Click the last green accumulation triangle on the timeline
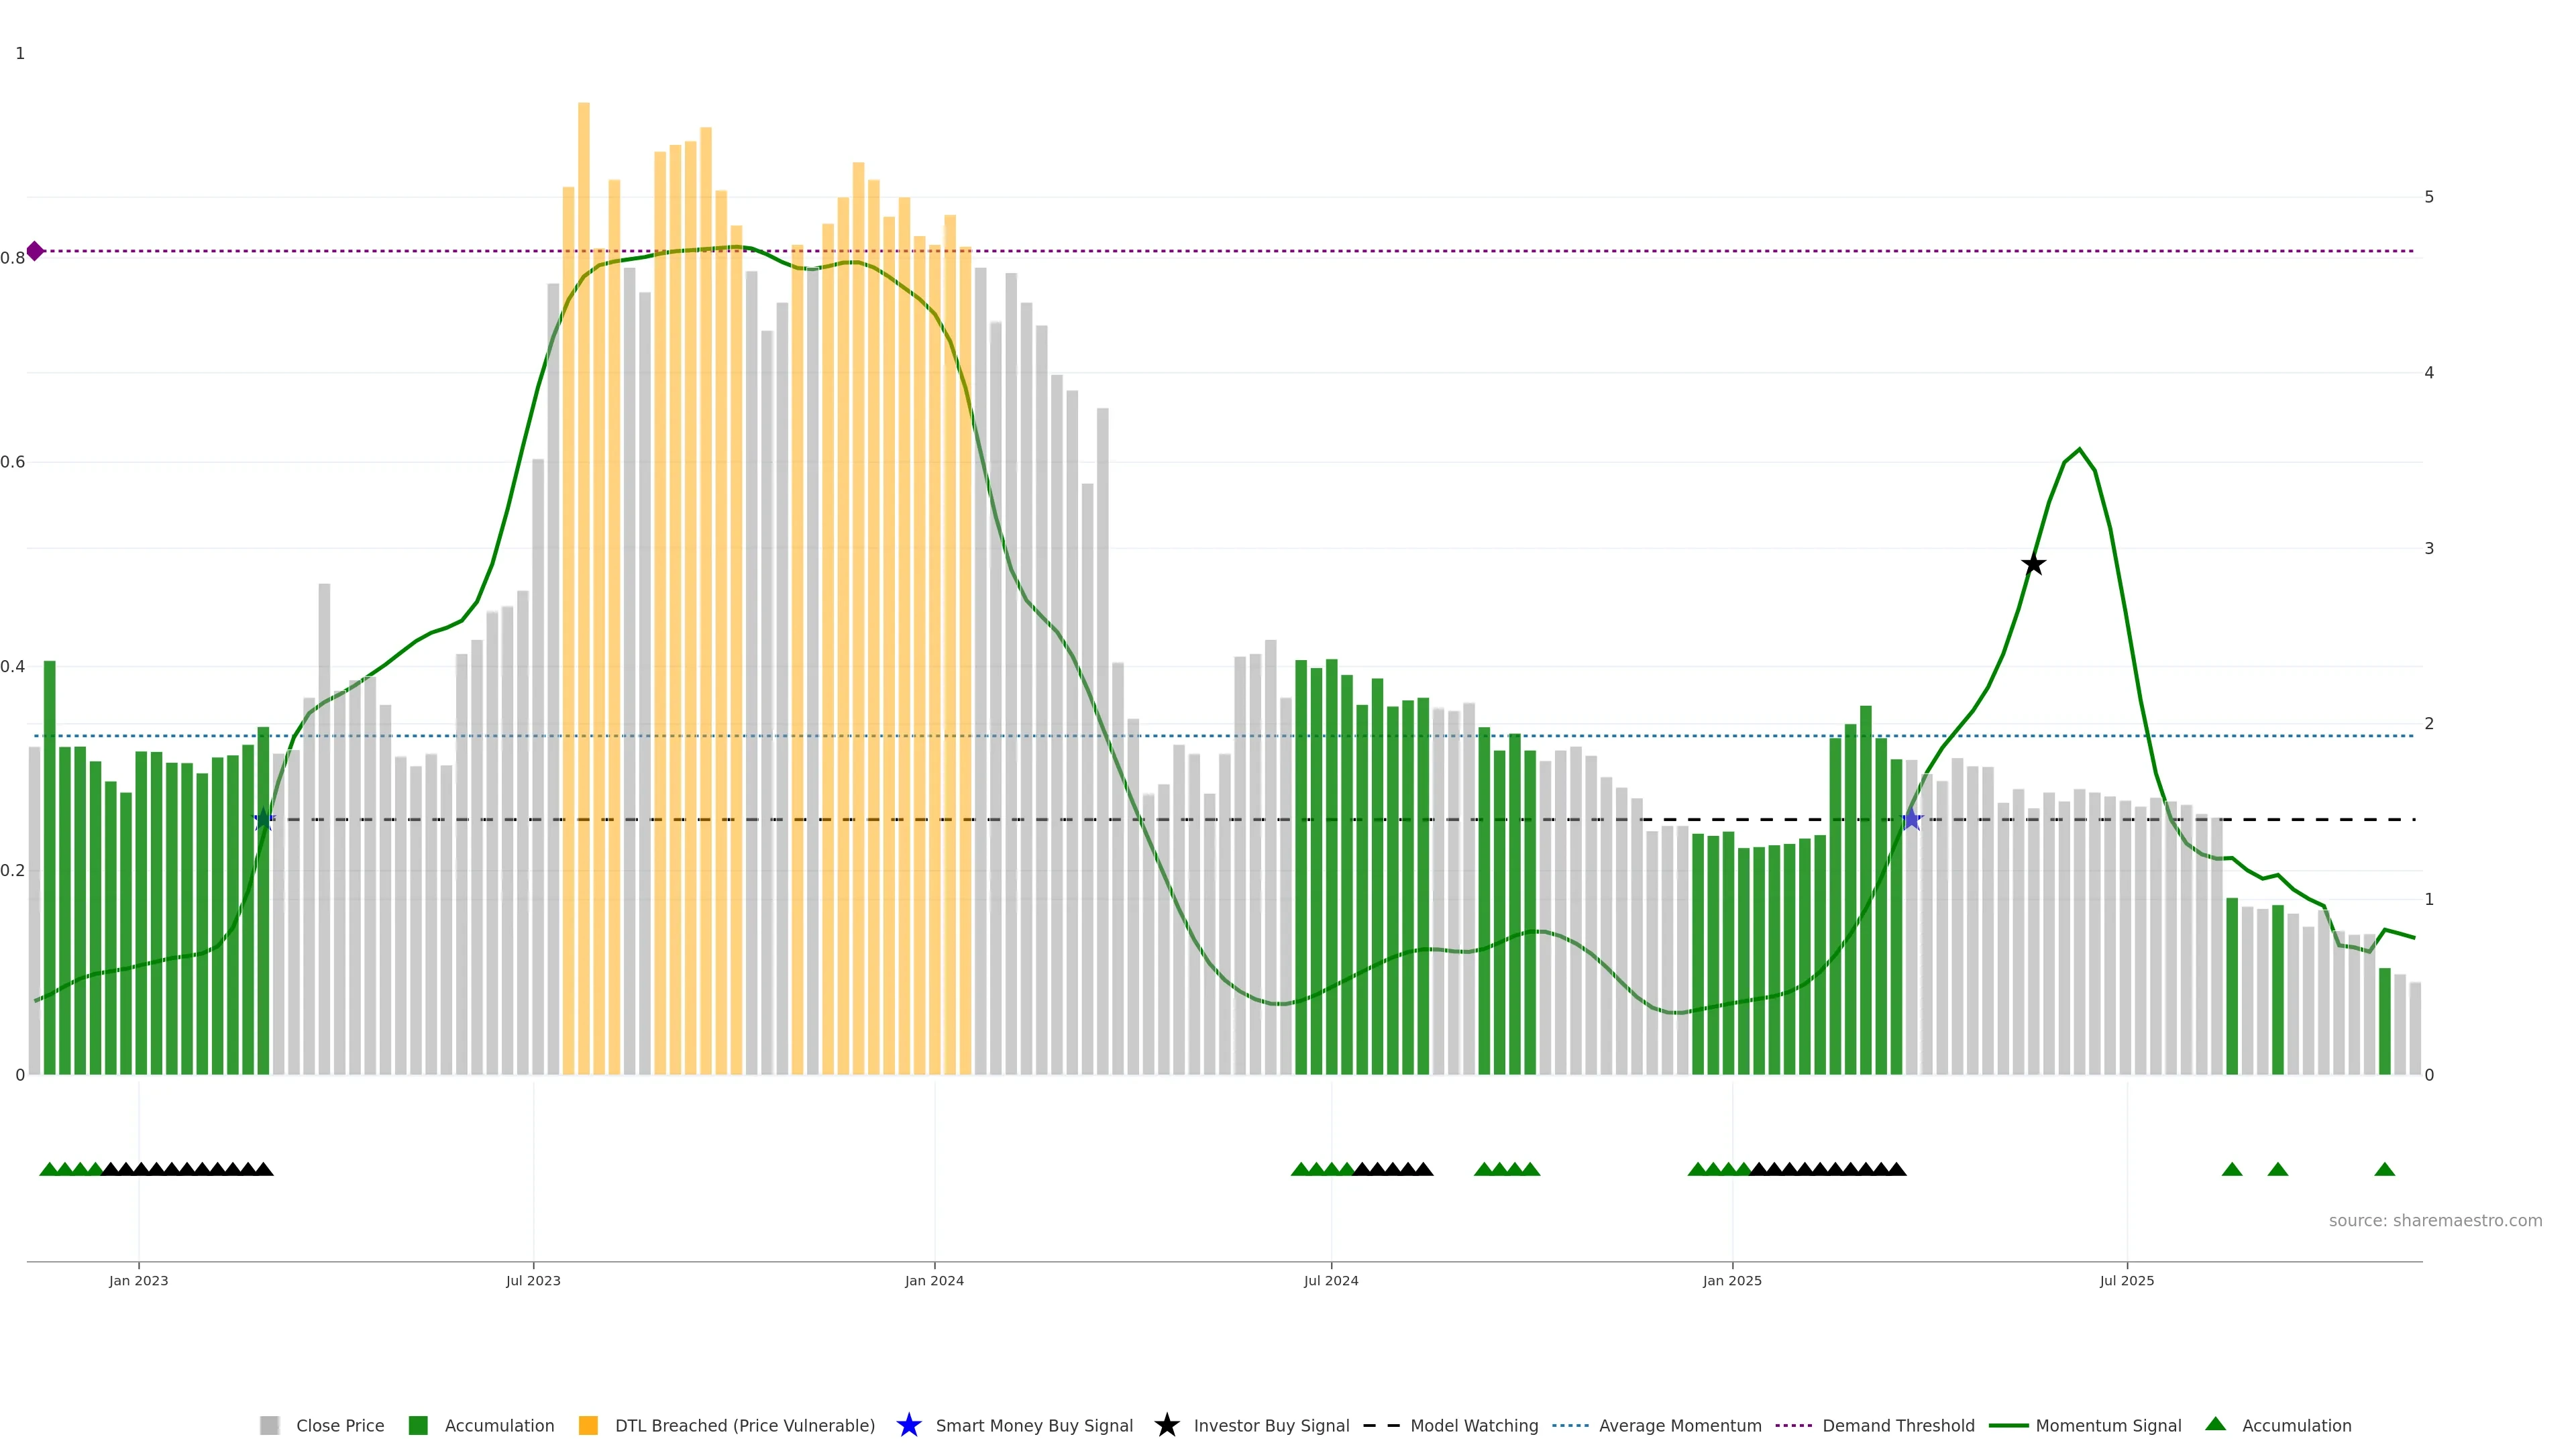This screenshot has width=2576, height=1449. tap(2384, 1169)
